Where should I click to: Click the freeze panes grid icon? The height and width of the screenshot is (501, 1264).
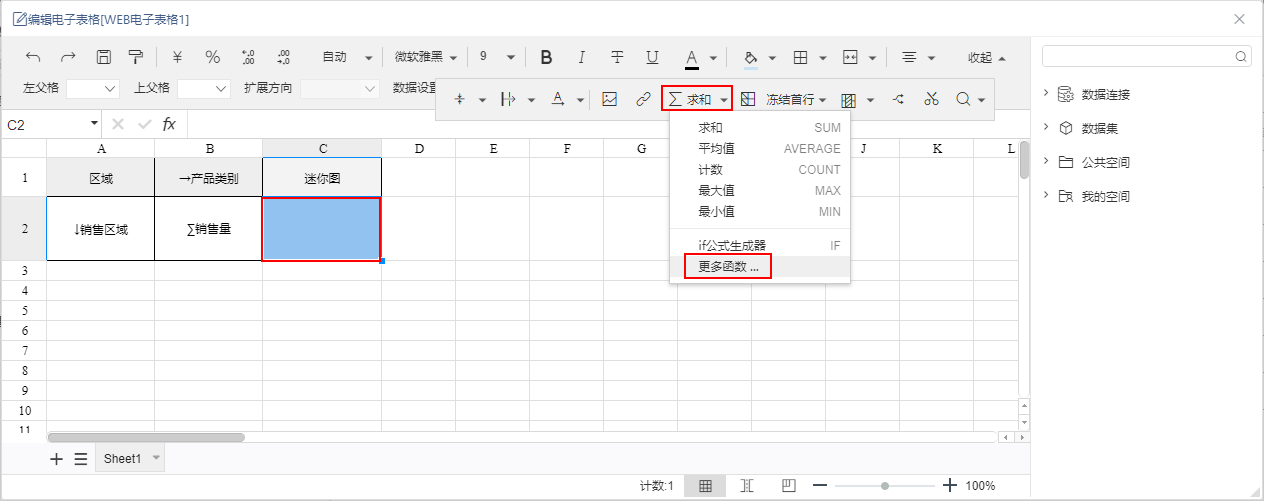tap(748, 99)
